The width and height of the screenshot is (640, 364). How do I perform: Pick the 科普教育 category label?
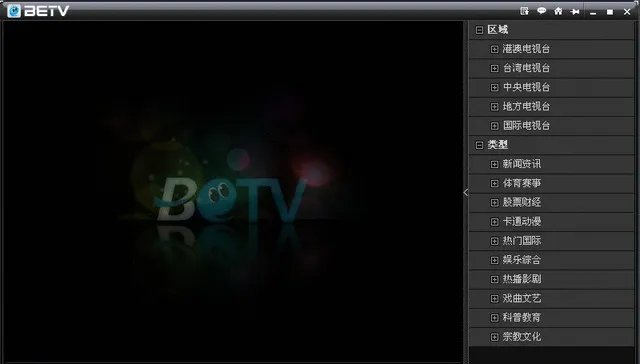(522, 317)
